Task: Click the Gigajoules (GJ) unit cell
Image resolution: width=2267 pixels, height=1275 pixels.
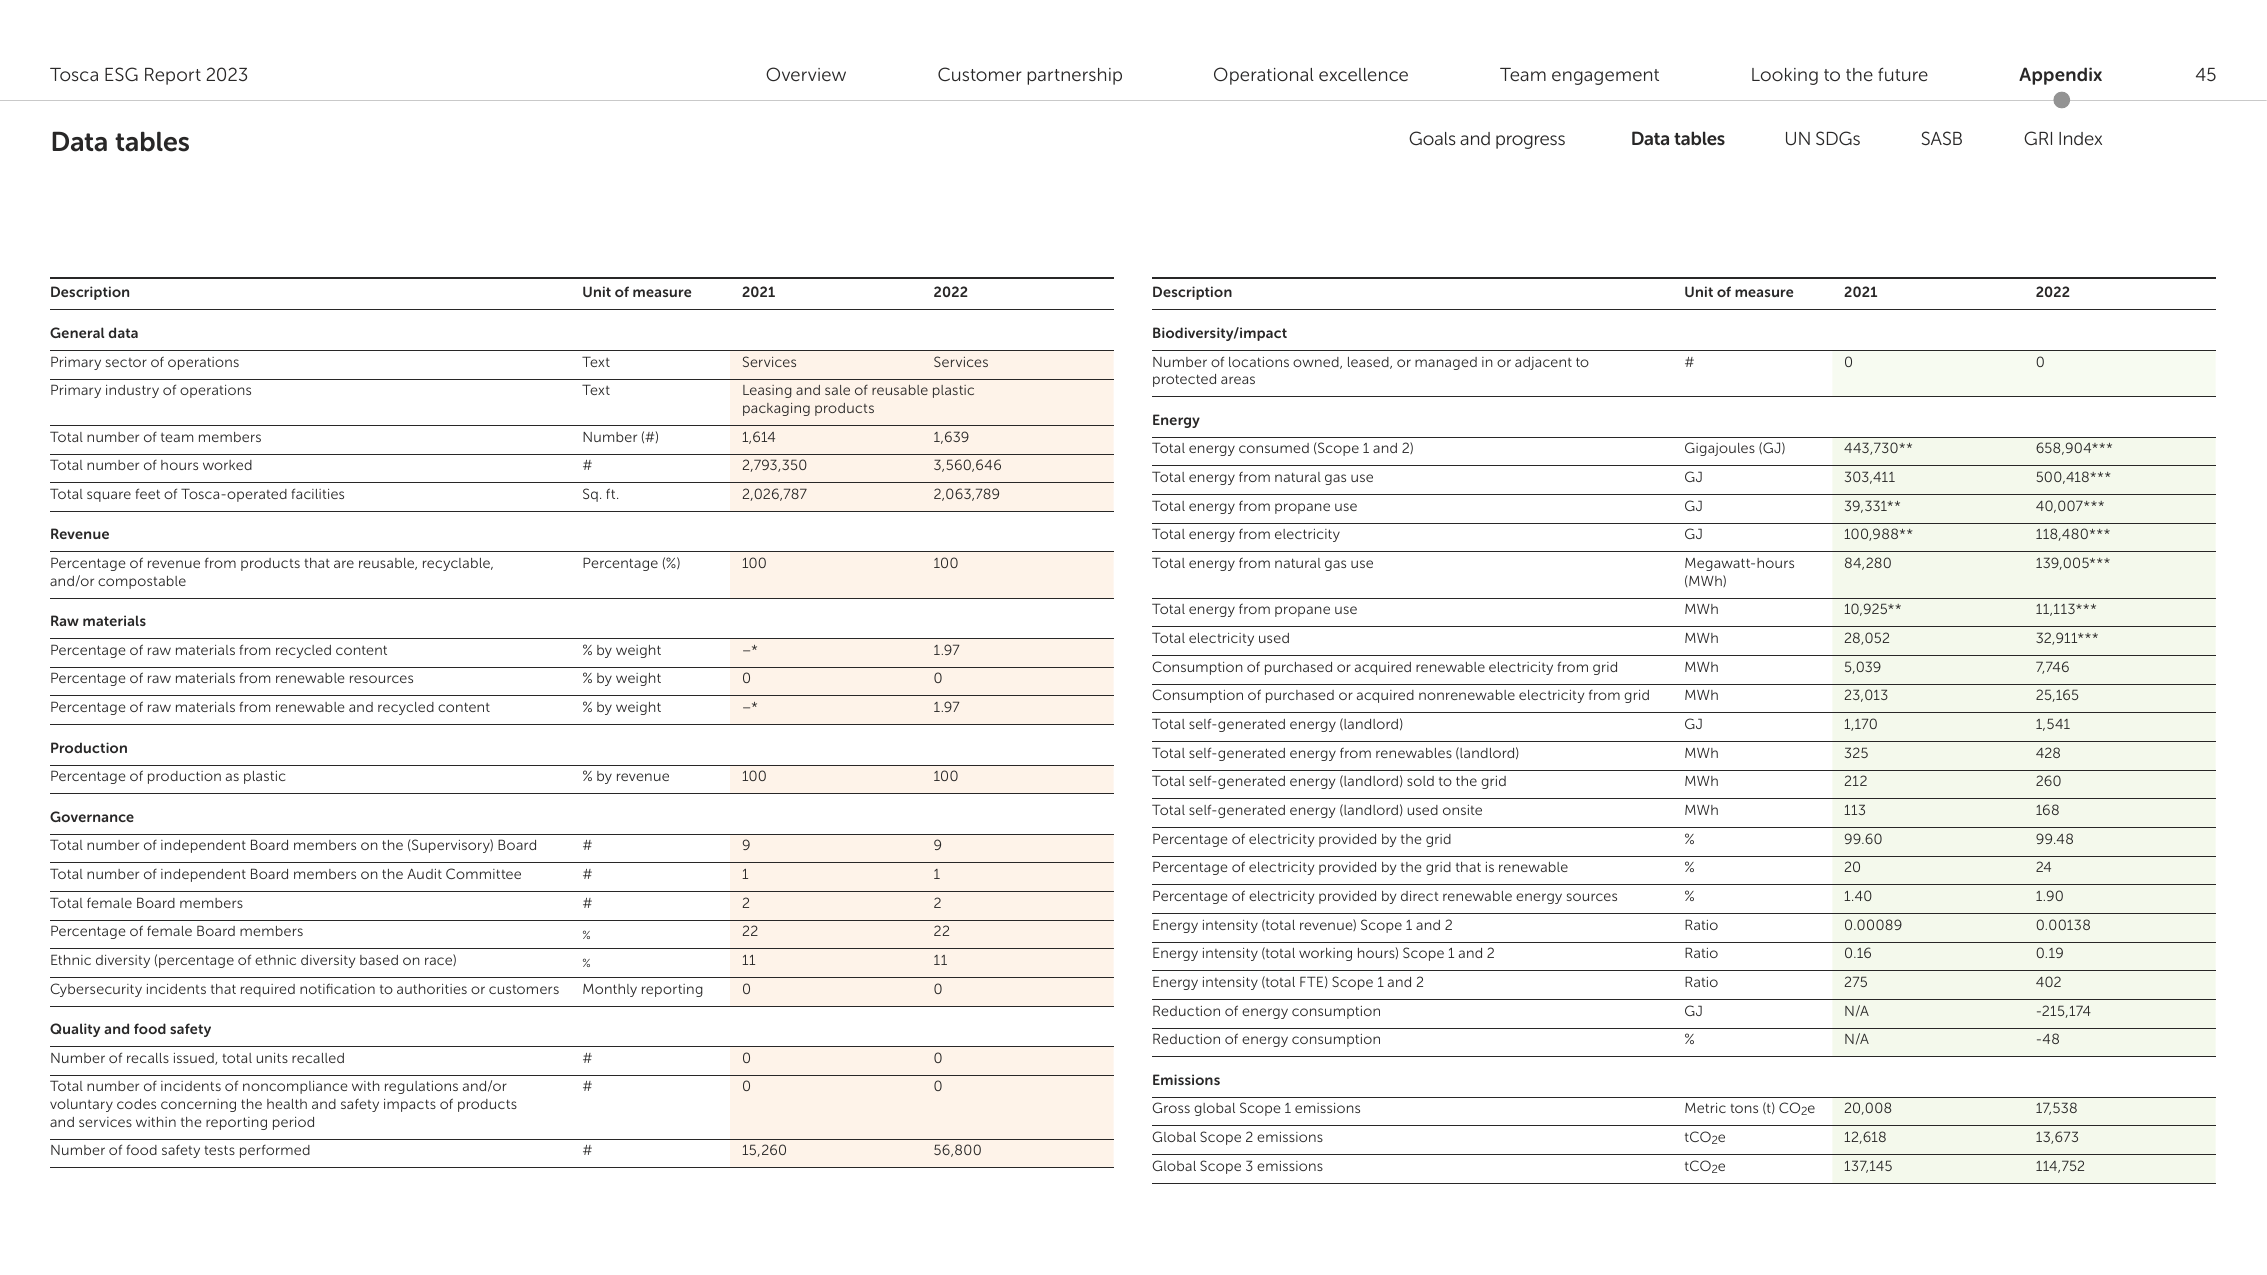Action: point(1733,448)
